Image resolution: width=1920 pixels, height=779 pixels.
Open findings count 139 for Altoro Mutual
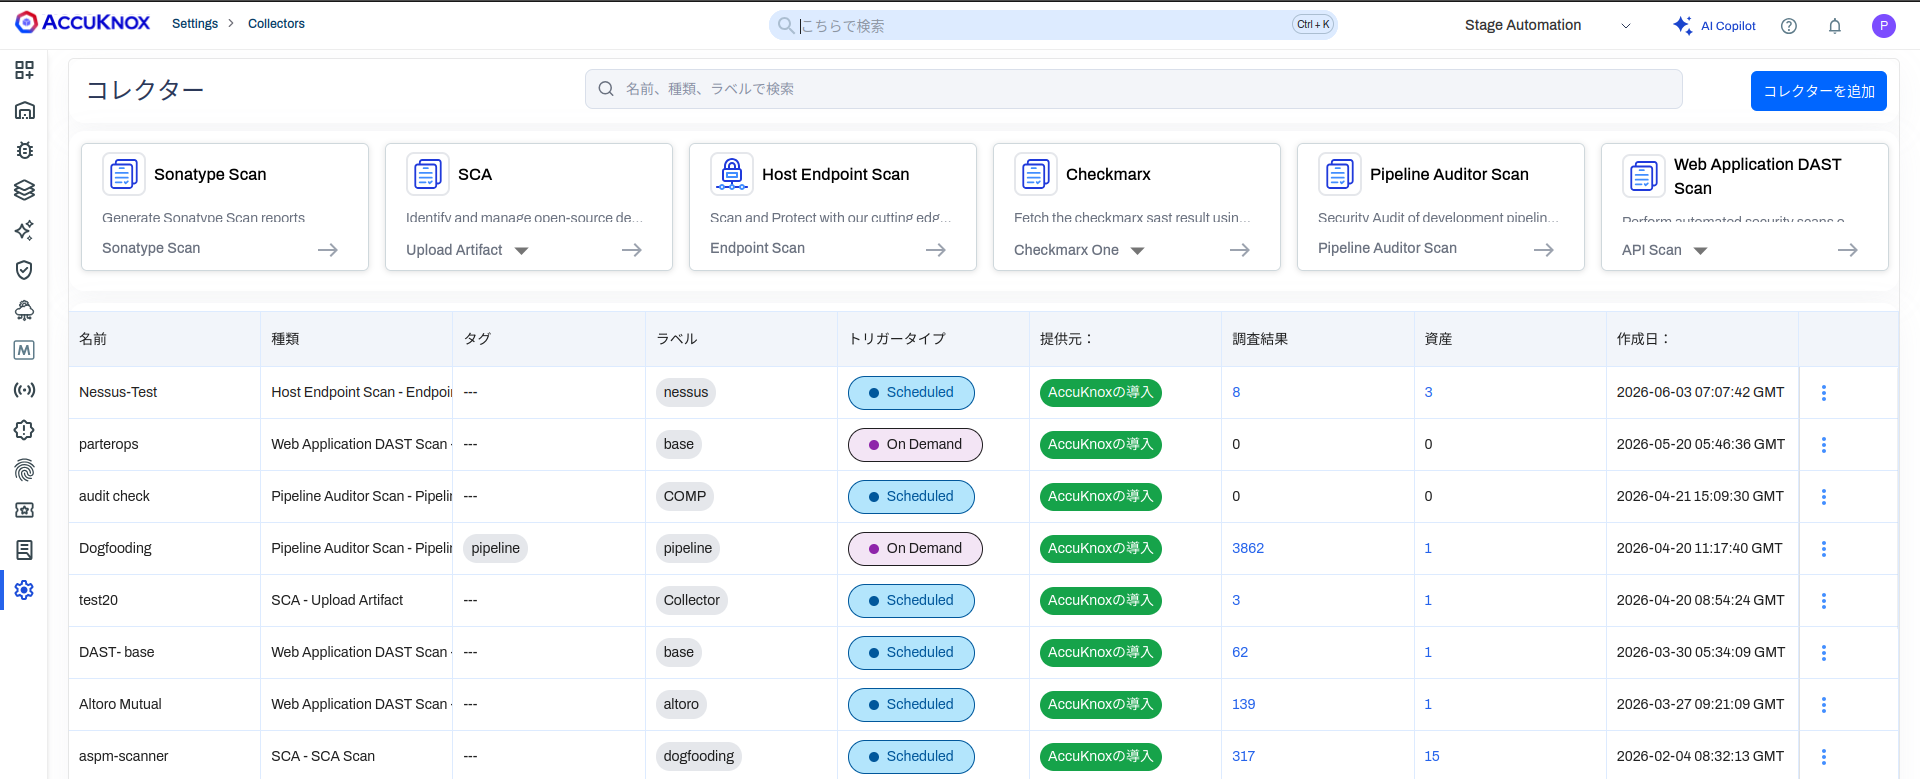pyautogui.click(x=1243, y=704)
